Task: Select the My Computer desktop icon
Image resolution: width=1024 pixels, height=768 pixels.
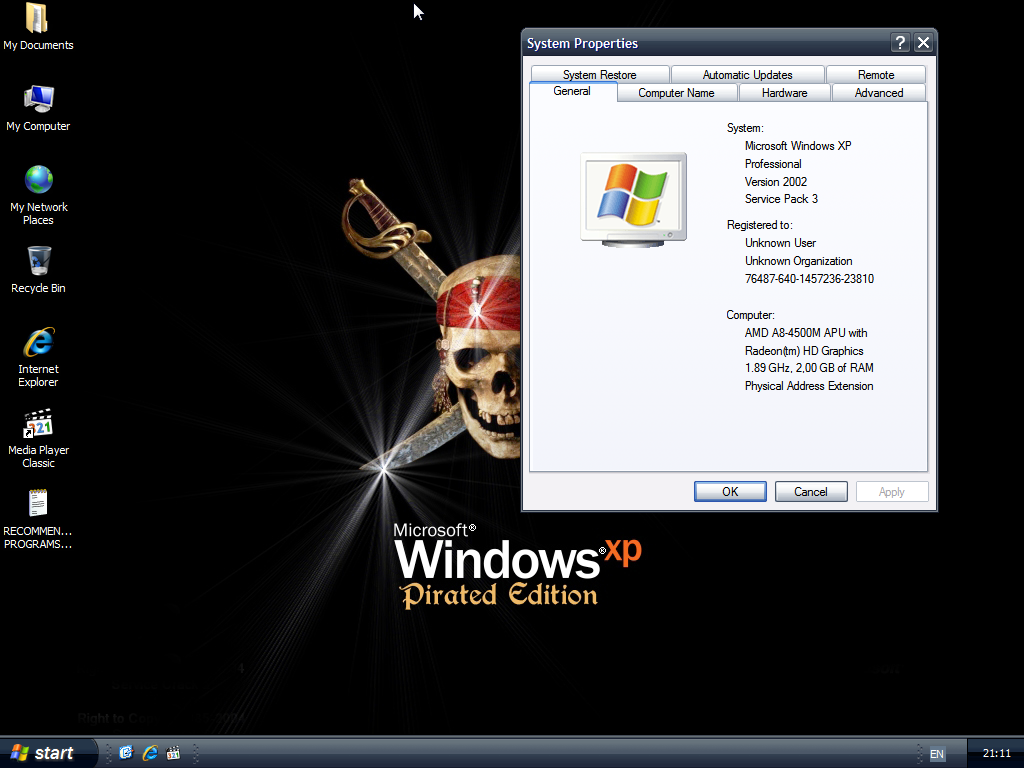Action: point(38,108)
